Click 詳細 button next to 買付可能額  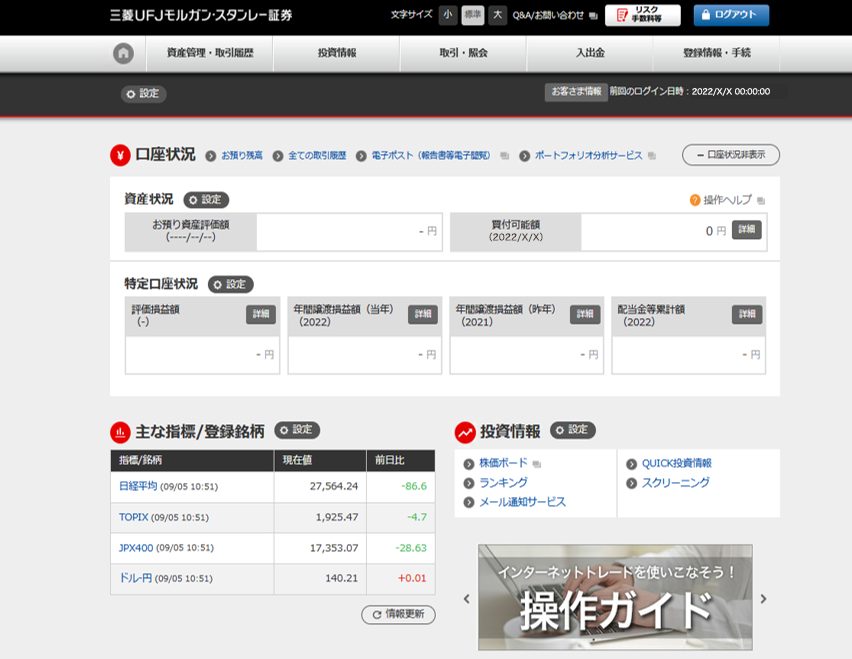[x=746, y=230]
